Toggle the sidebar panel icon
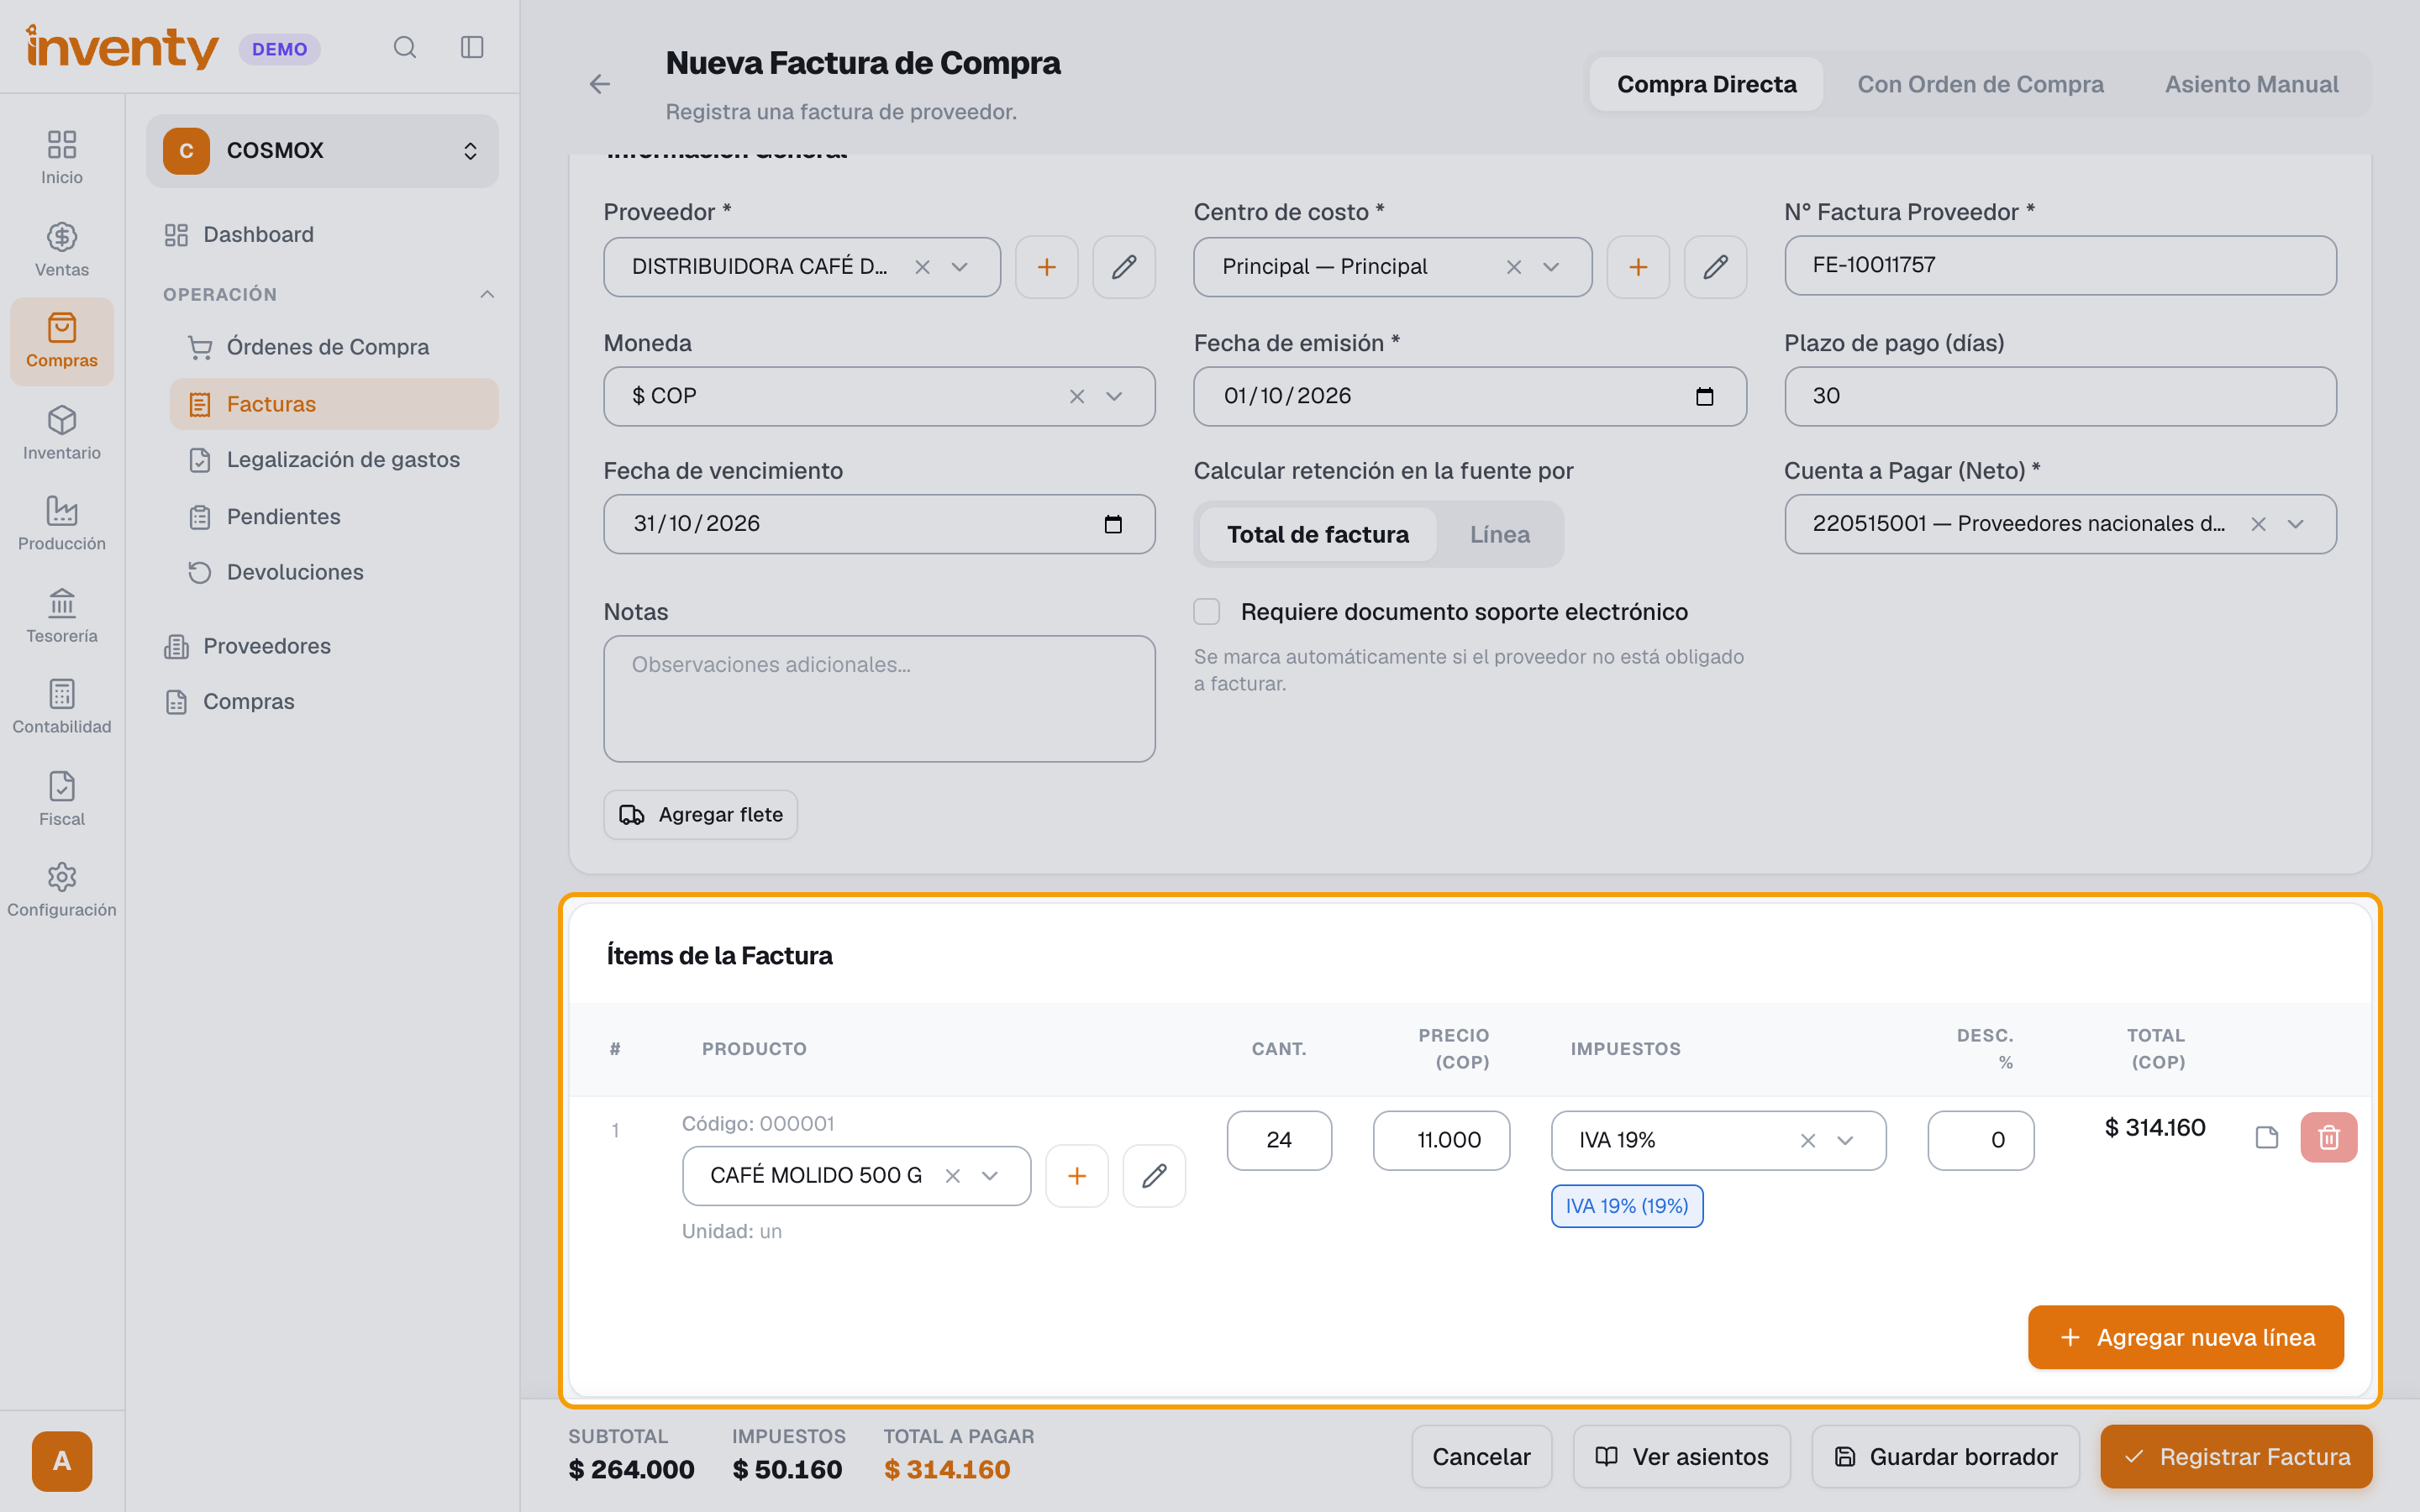This screenshot has width=2420, height=1512. click(x=472, y=47)
